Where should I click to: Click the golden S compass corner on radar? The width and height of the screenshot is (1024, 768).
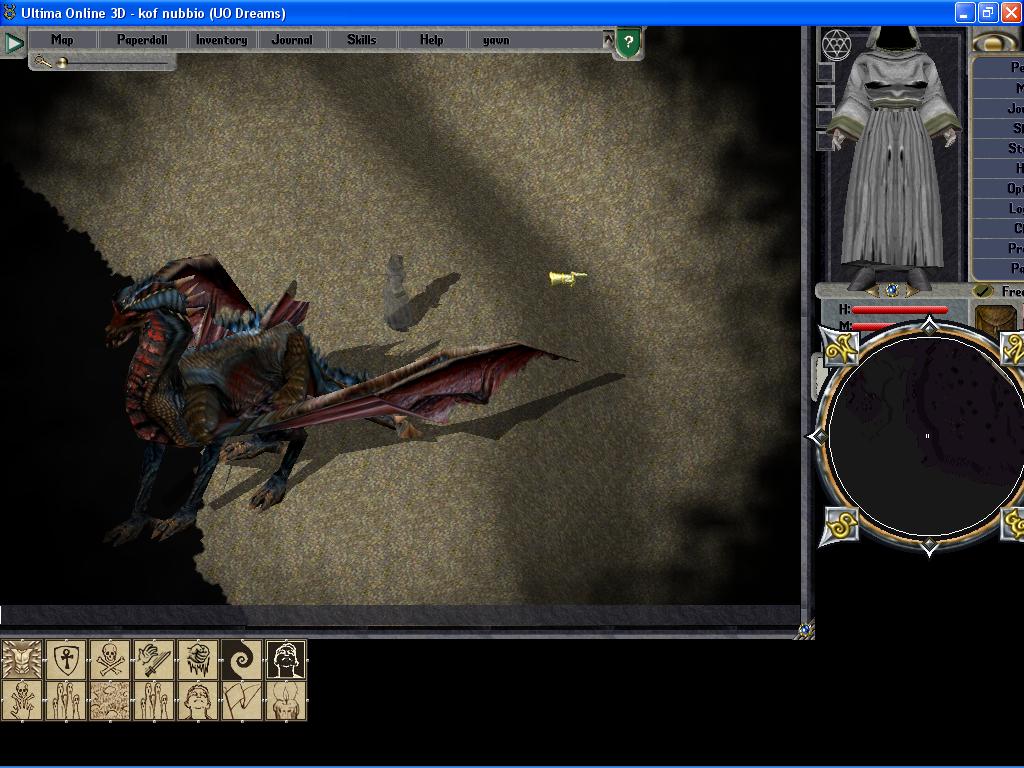[x=841, y=525]
